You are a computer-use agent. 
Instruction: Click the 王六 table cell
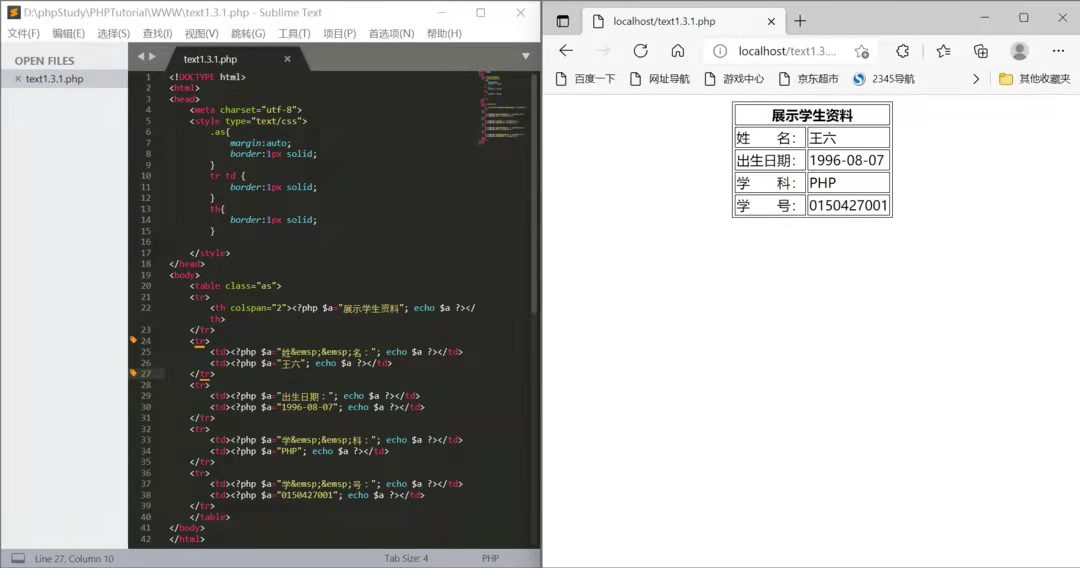(848, 138)
